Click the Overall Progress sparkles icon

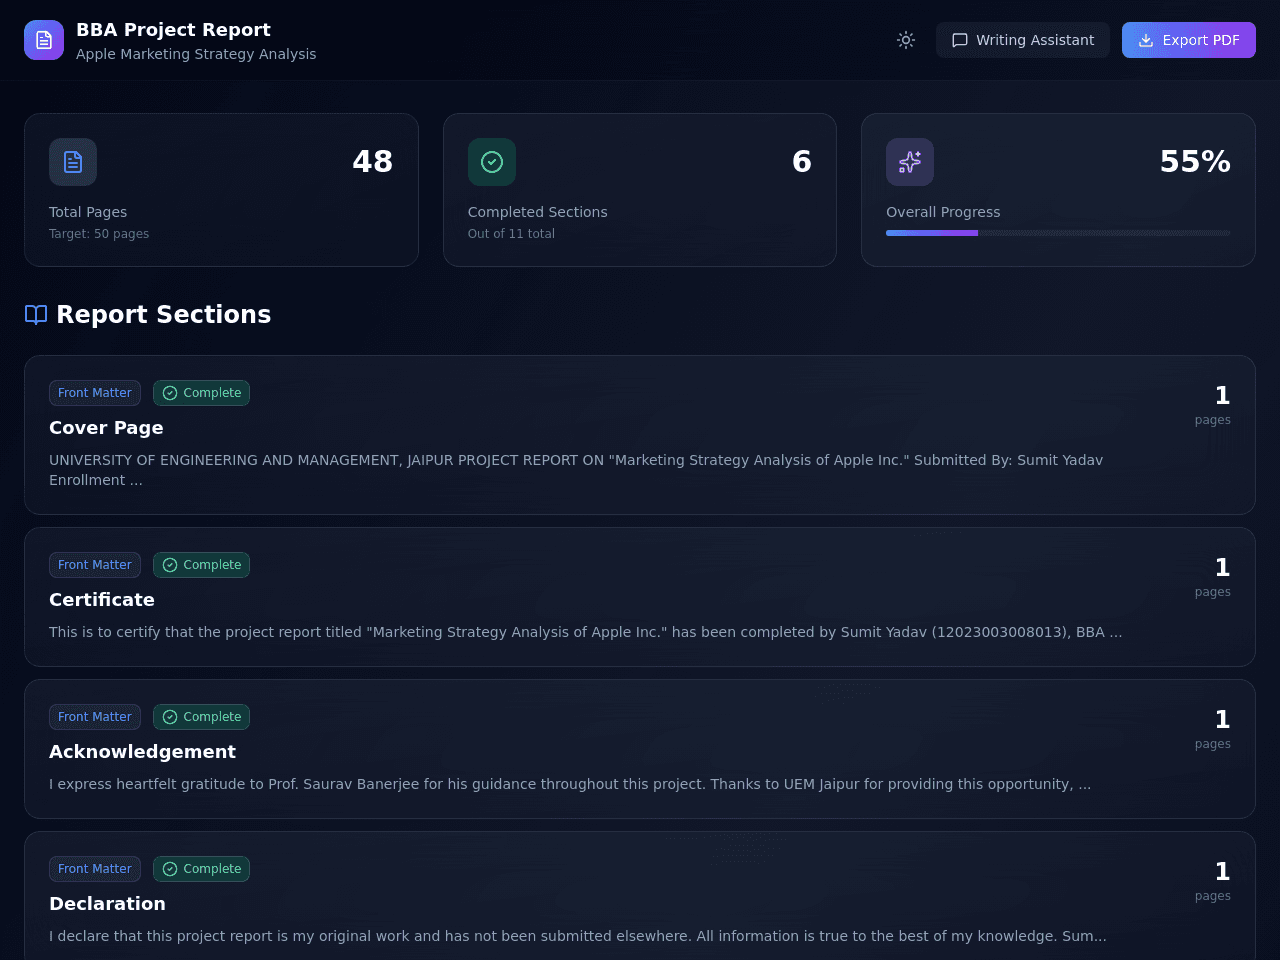point(910,162)
